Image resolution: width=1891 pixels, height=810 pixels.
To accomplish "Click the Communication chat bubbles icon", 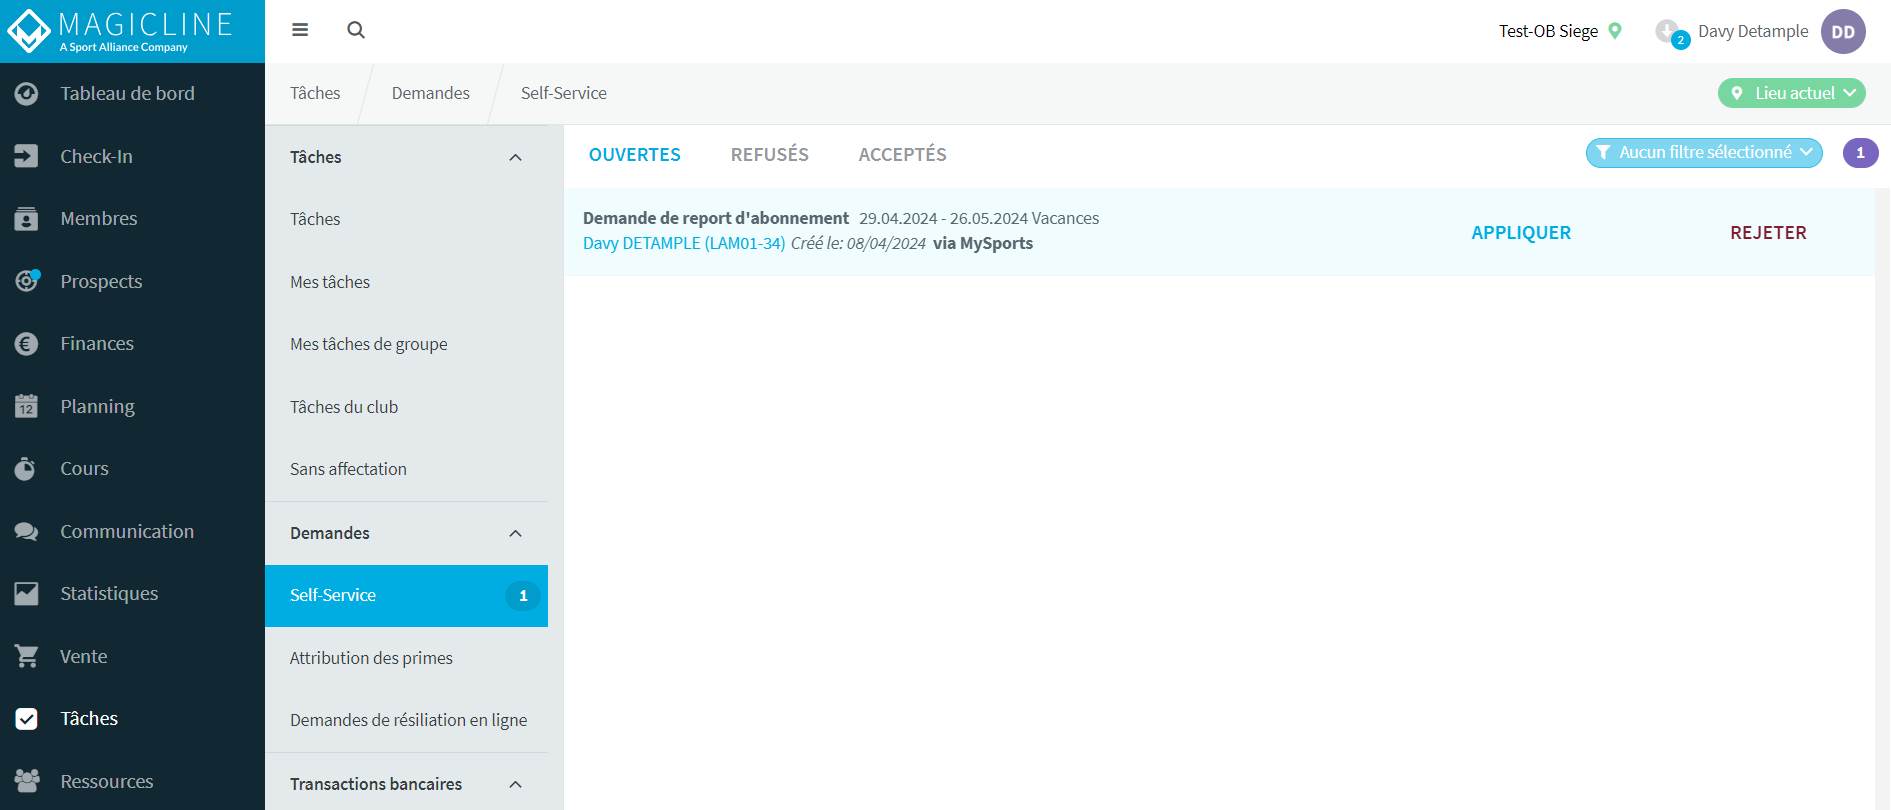I will click(x=27, y=532).
